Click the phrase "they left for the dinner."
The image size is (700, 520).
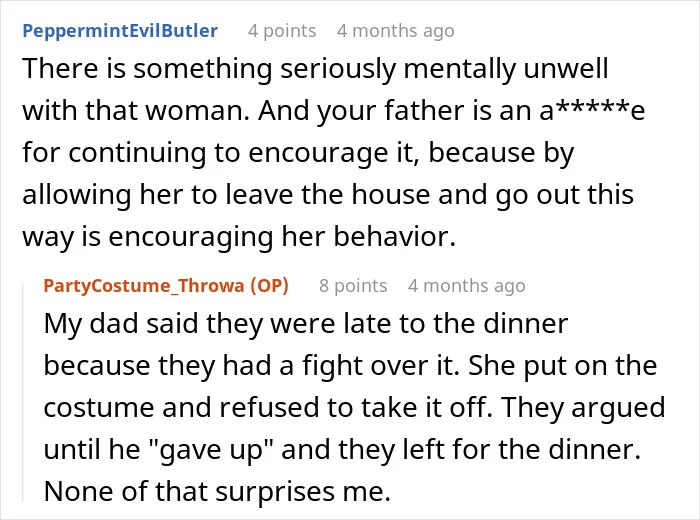(490, 449)
